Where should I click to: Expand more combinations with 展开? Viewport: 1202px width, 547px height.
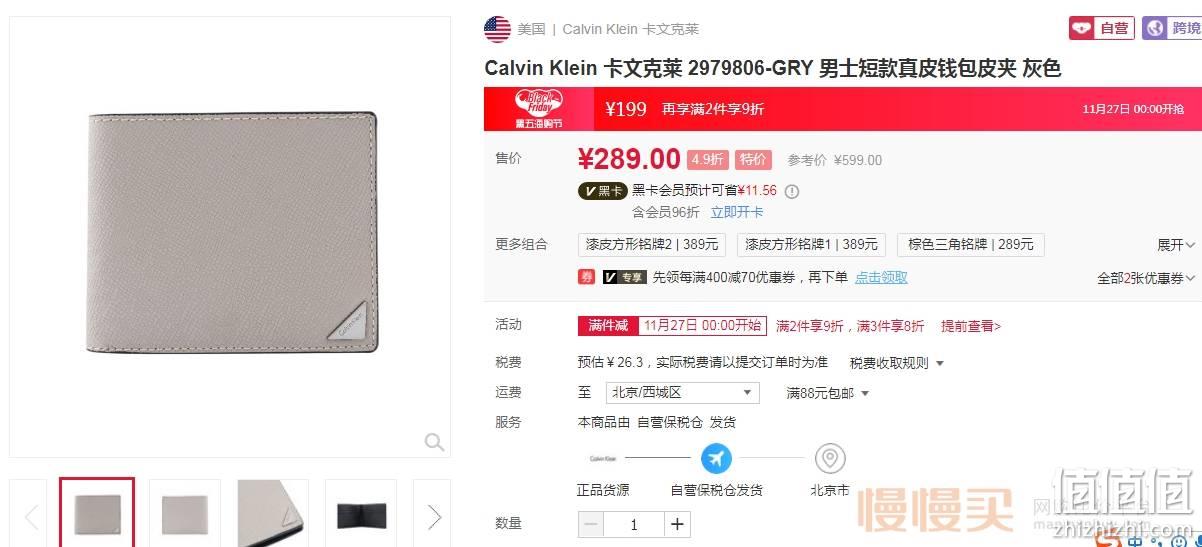[1176, 245]
